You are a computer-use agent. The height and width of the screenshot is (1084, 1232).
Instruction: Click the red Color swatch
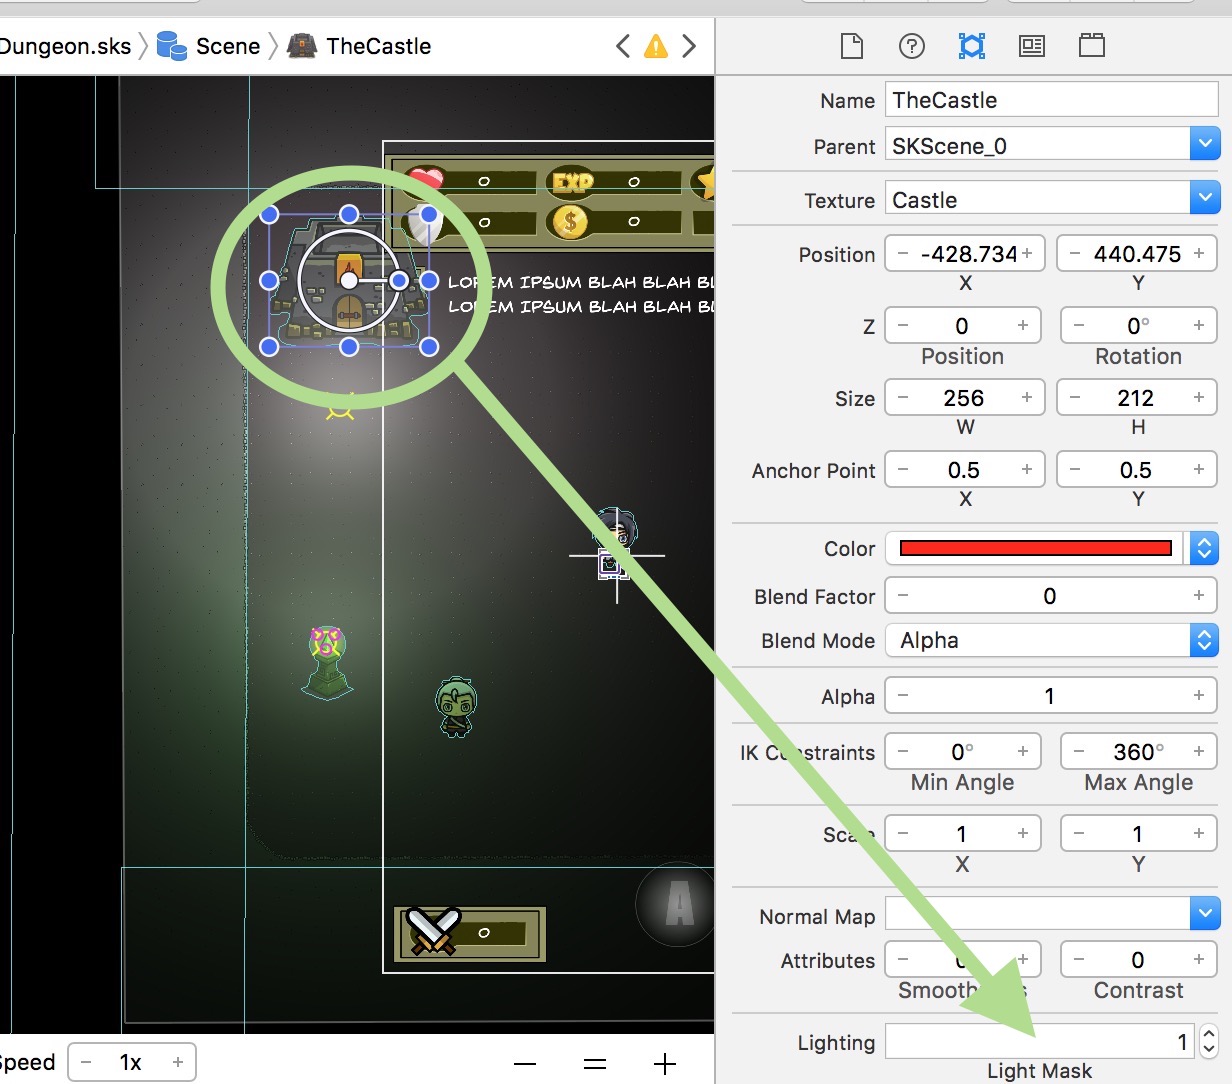1035,548
